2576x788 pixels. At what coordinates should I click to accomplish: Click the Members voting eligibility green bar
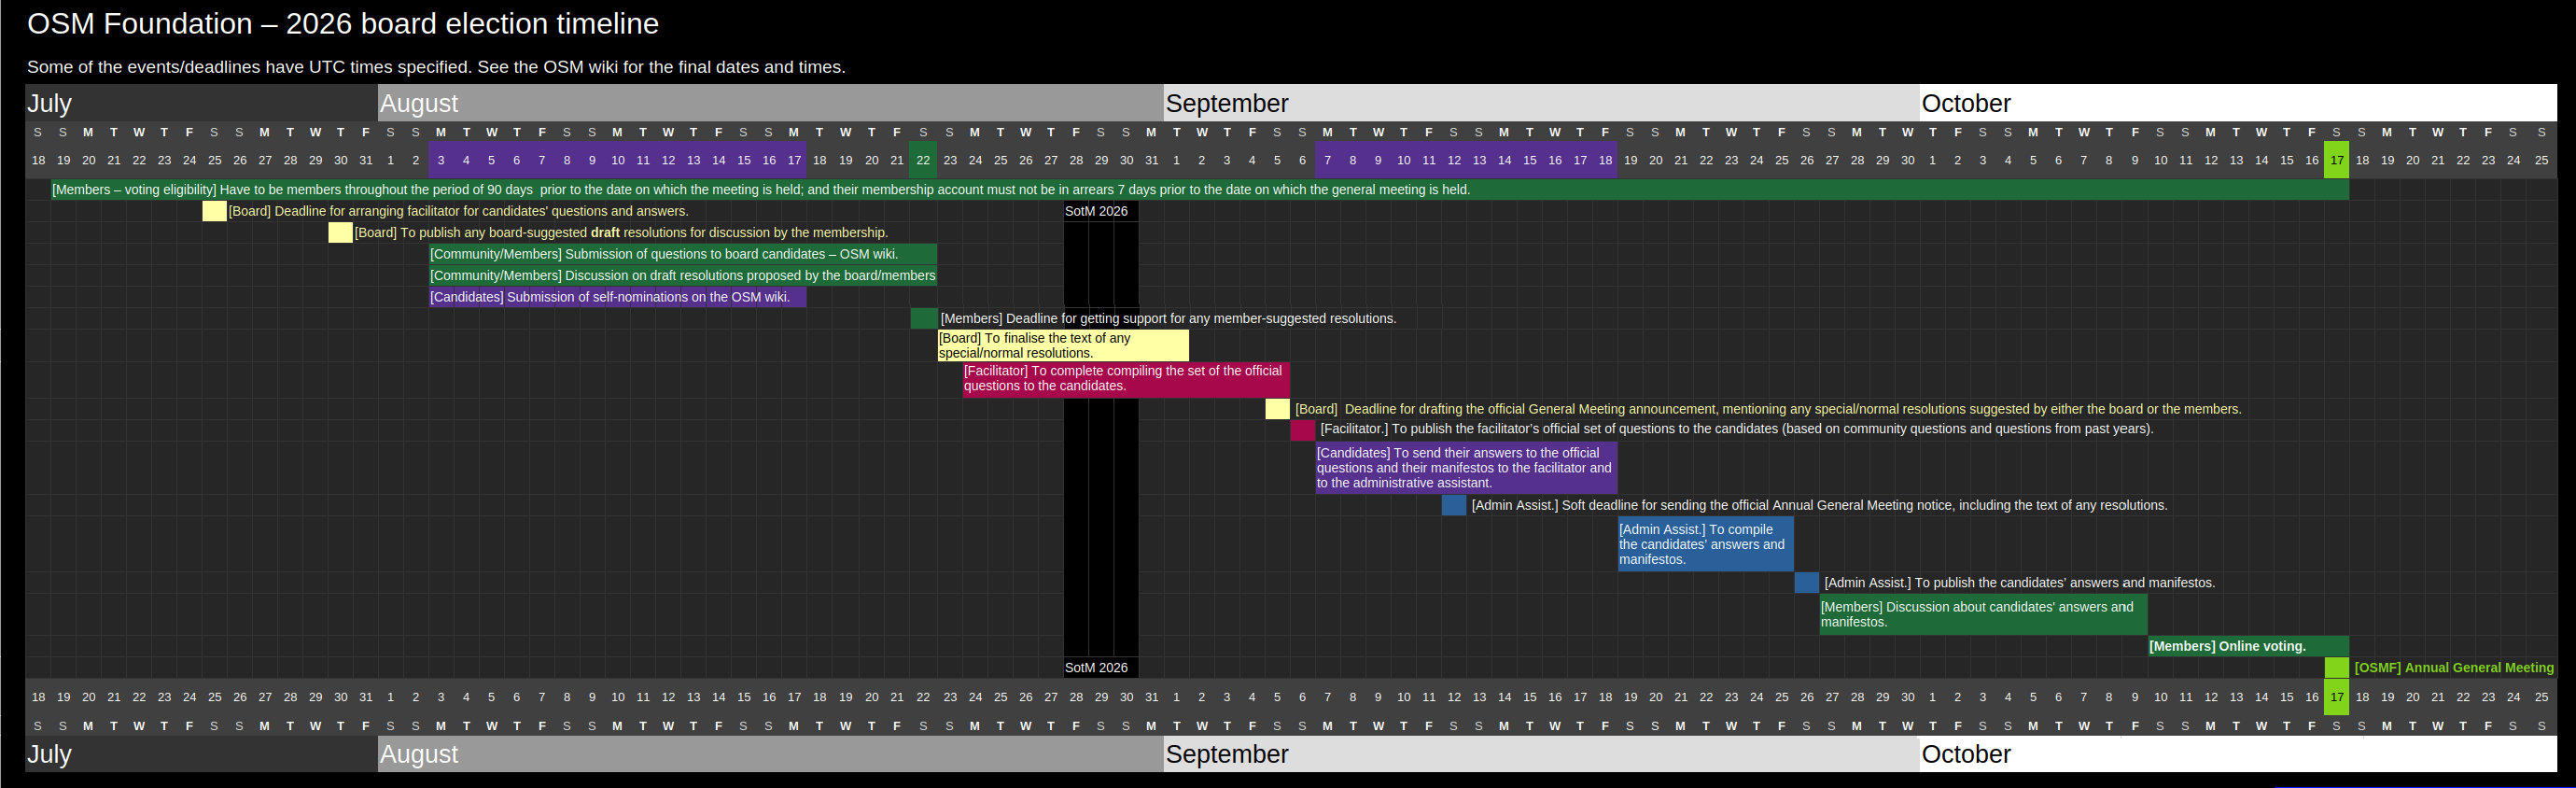click(x=1200, y=190)
